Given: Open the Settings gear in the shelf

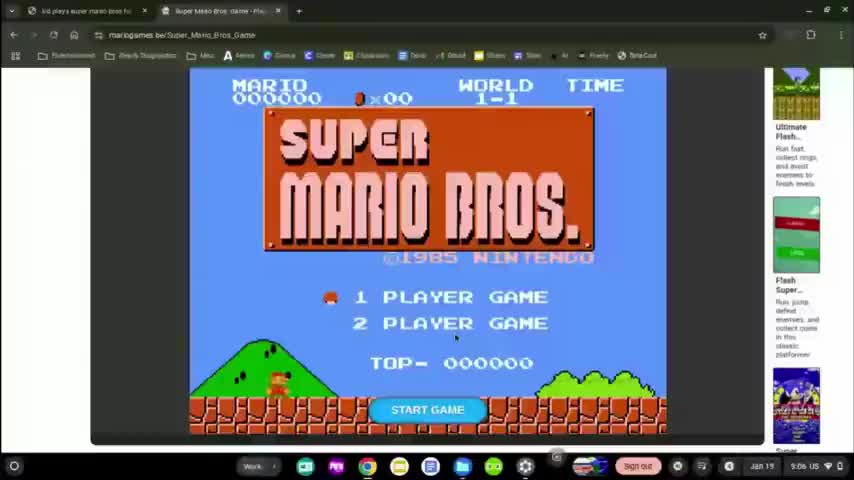Looking at the screenshot, I should click(x=526, y=466).
